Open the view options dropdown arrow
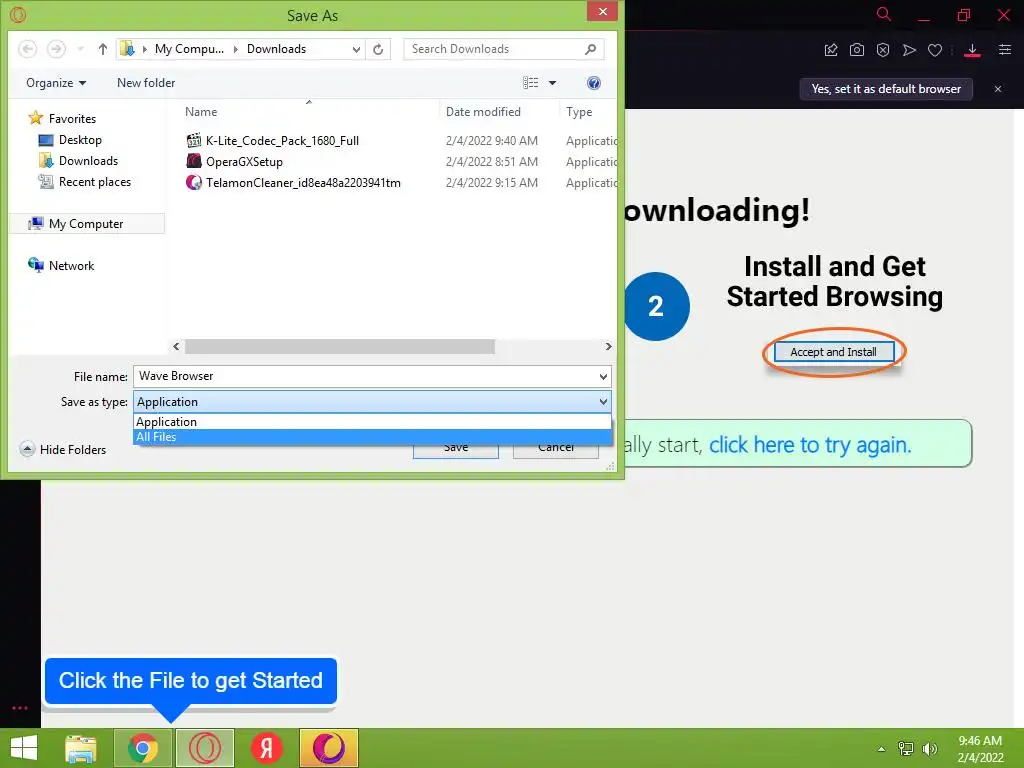The image size is (1024, 768). (552, 83)
